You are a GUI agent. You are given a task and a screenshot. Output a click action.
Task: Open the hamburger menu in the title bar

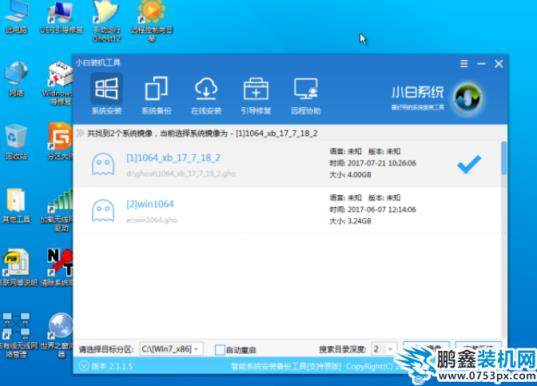[464, 64]
